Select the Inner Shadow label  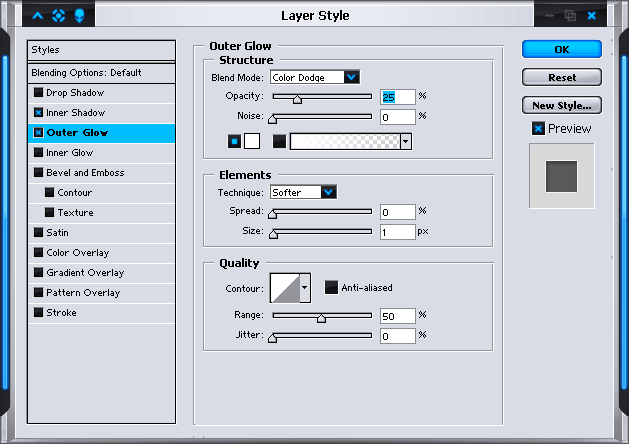point(75,113)
